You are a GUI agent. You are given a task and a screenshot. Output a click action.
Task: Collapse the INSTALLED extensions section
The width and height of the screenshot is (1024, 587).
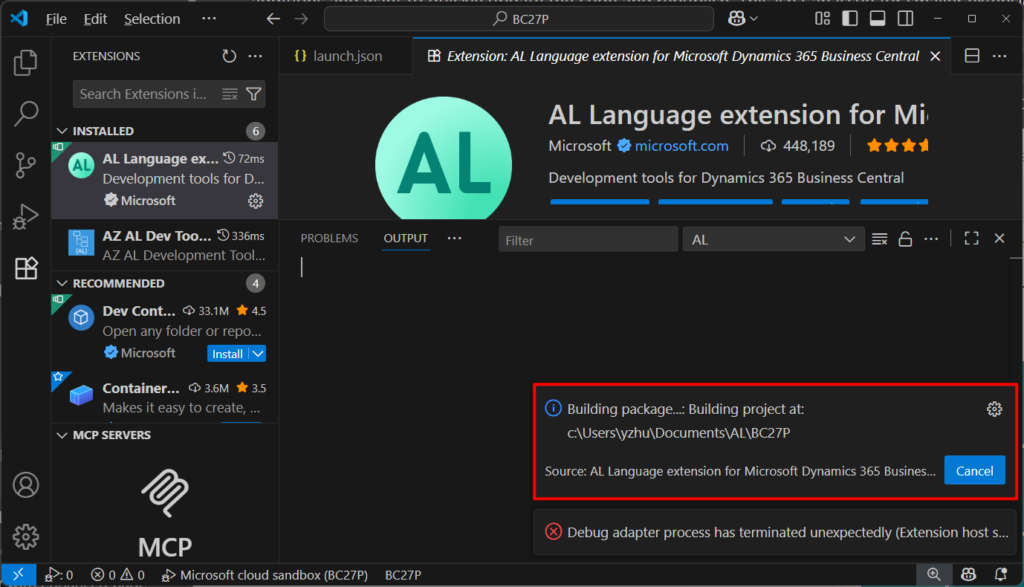pos(63,131)
